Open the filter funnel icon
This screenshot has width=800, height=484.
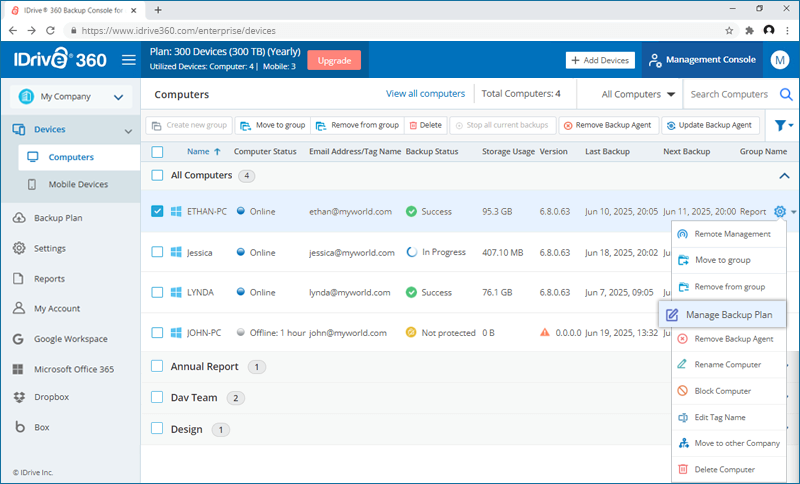point(780,126)
